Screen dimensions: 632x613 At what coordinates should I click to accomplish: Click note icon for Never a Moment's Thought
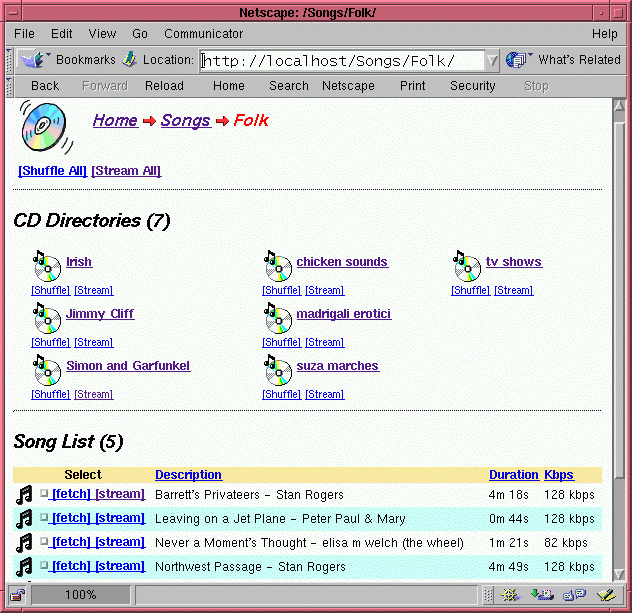24,542
